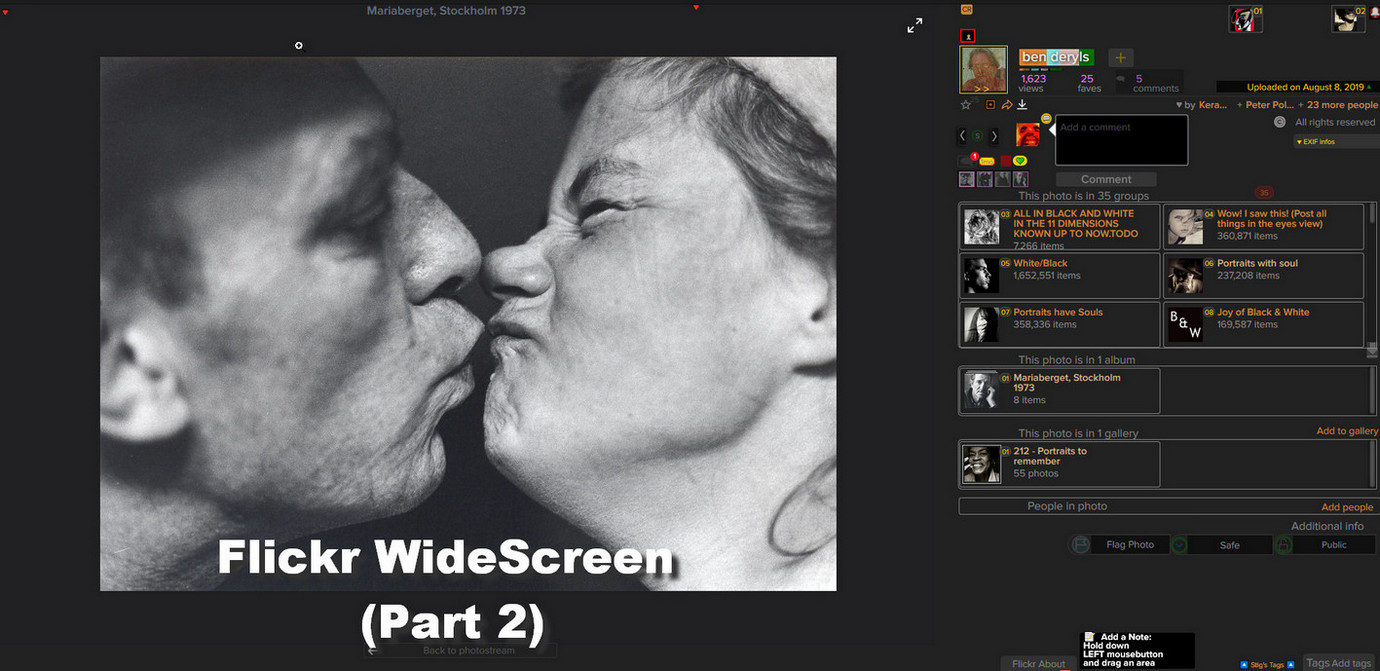Click the fullscreen expand arrows above the photo

(914, 25)
